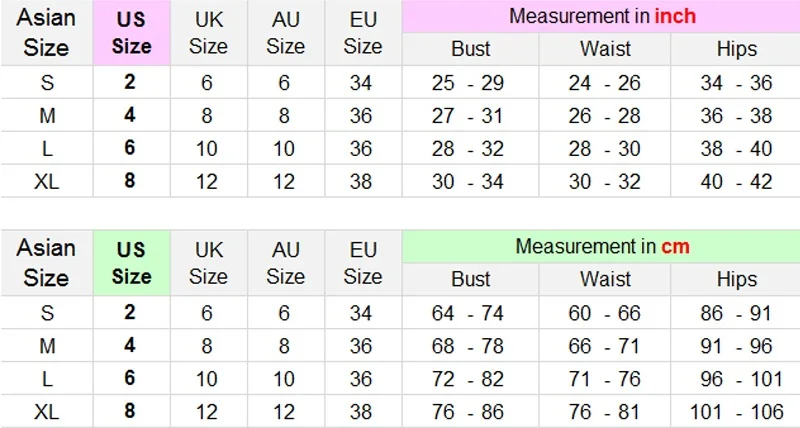Click the "101 - 106" hips measurement cell
The image size is (800, 428).
click(736, 412)
